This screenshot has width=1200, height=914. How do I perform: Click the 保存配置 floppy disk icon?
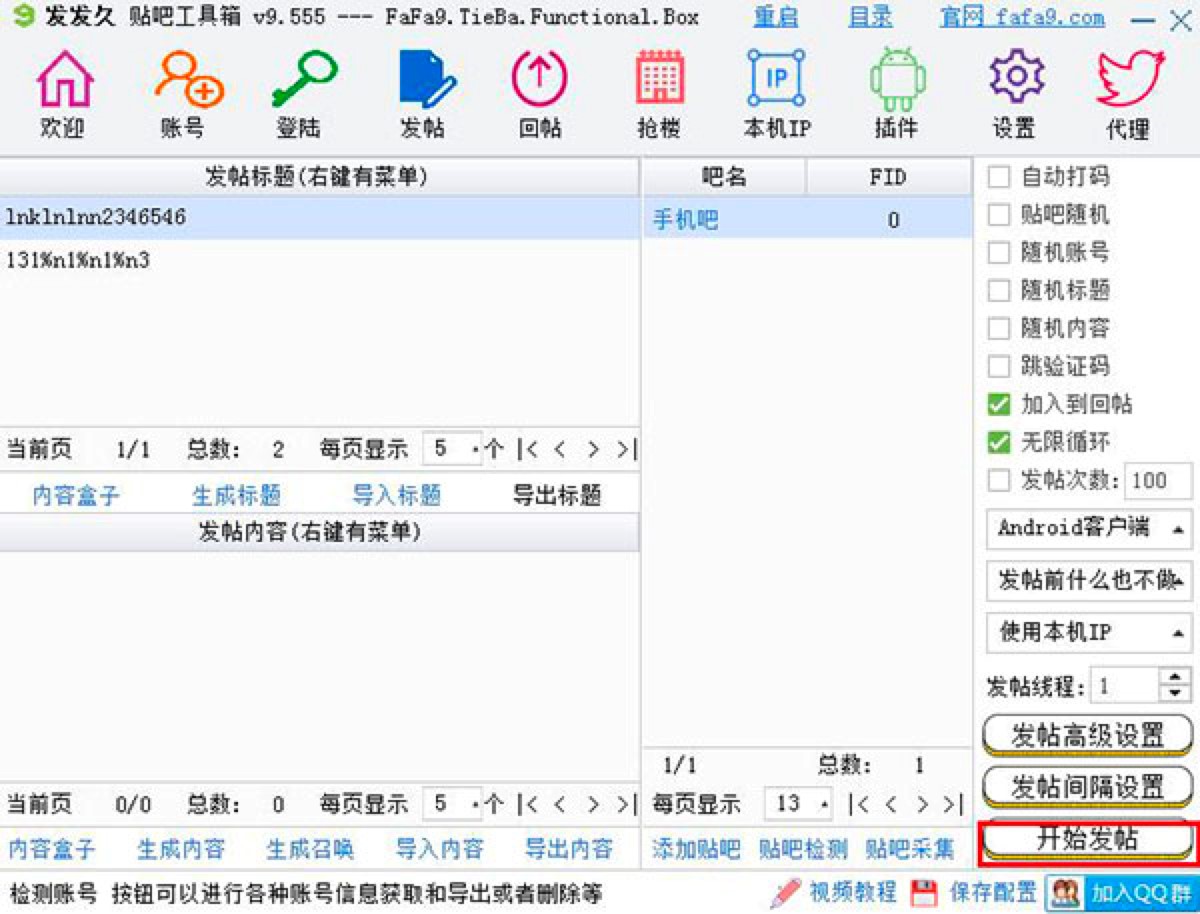tap(925, 891)
